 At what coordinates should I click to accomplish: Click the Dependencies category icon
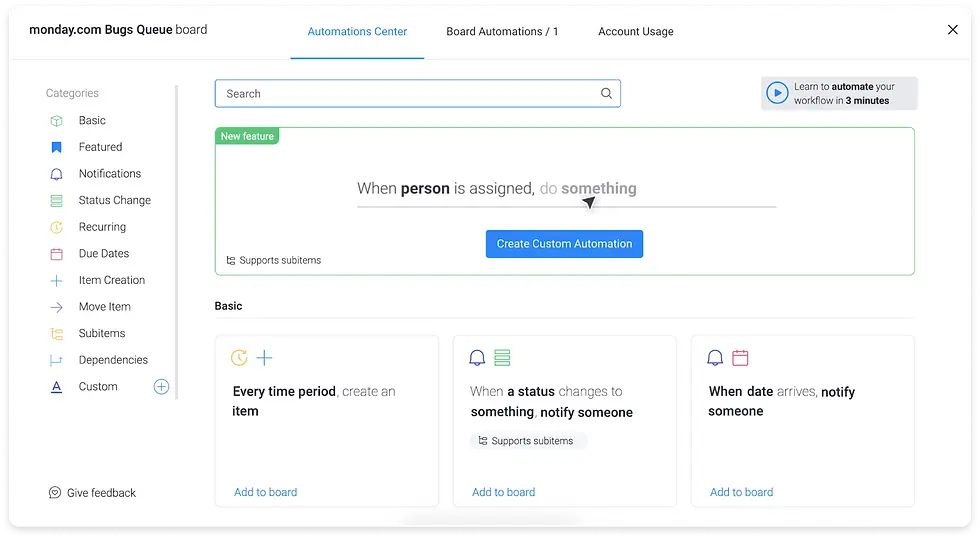[x=57, y=360]
